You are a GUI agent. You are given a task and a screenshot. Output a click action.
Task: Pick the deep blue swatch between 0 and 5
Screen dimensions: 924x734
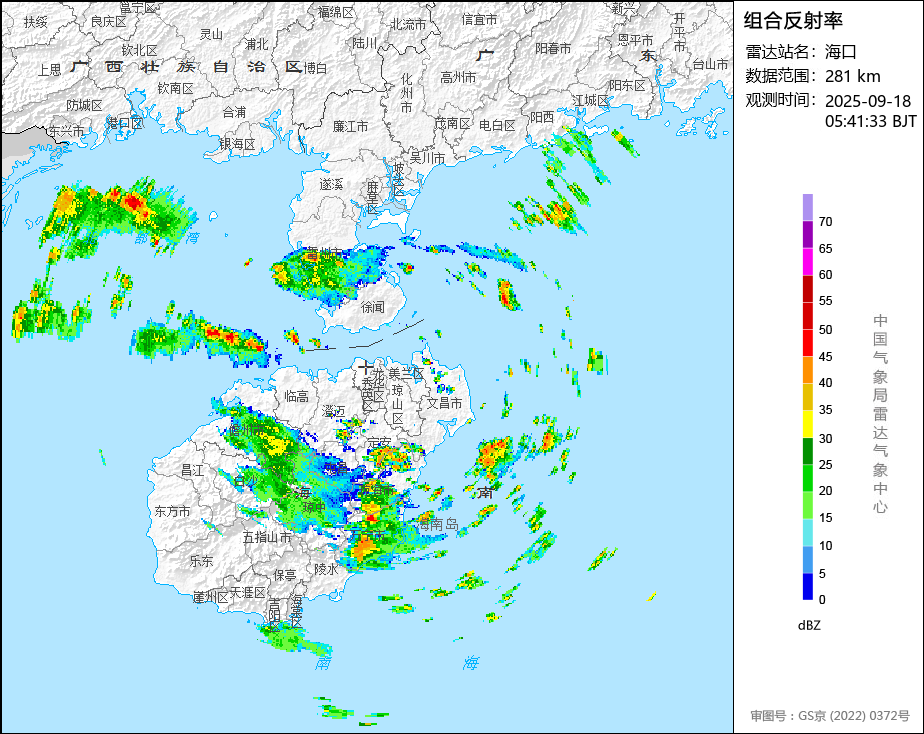point(808,587)
